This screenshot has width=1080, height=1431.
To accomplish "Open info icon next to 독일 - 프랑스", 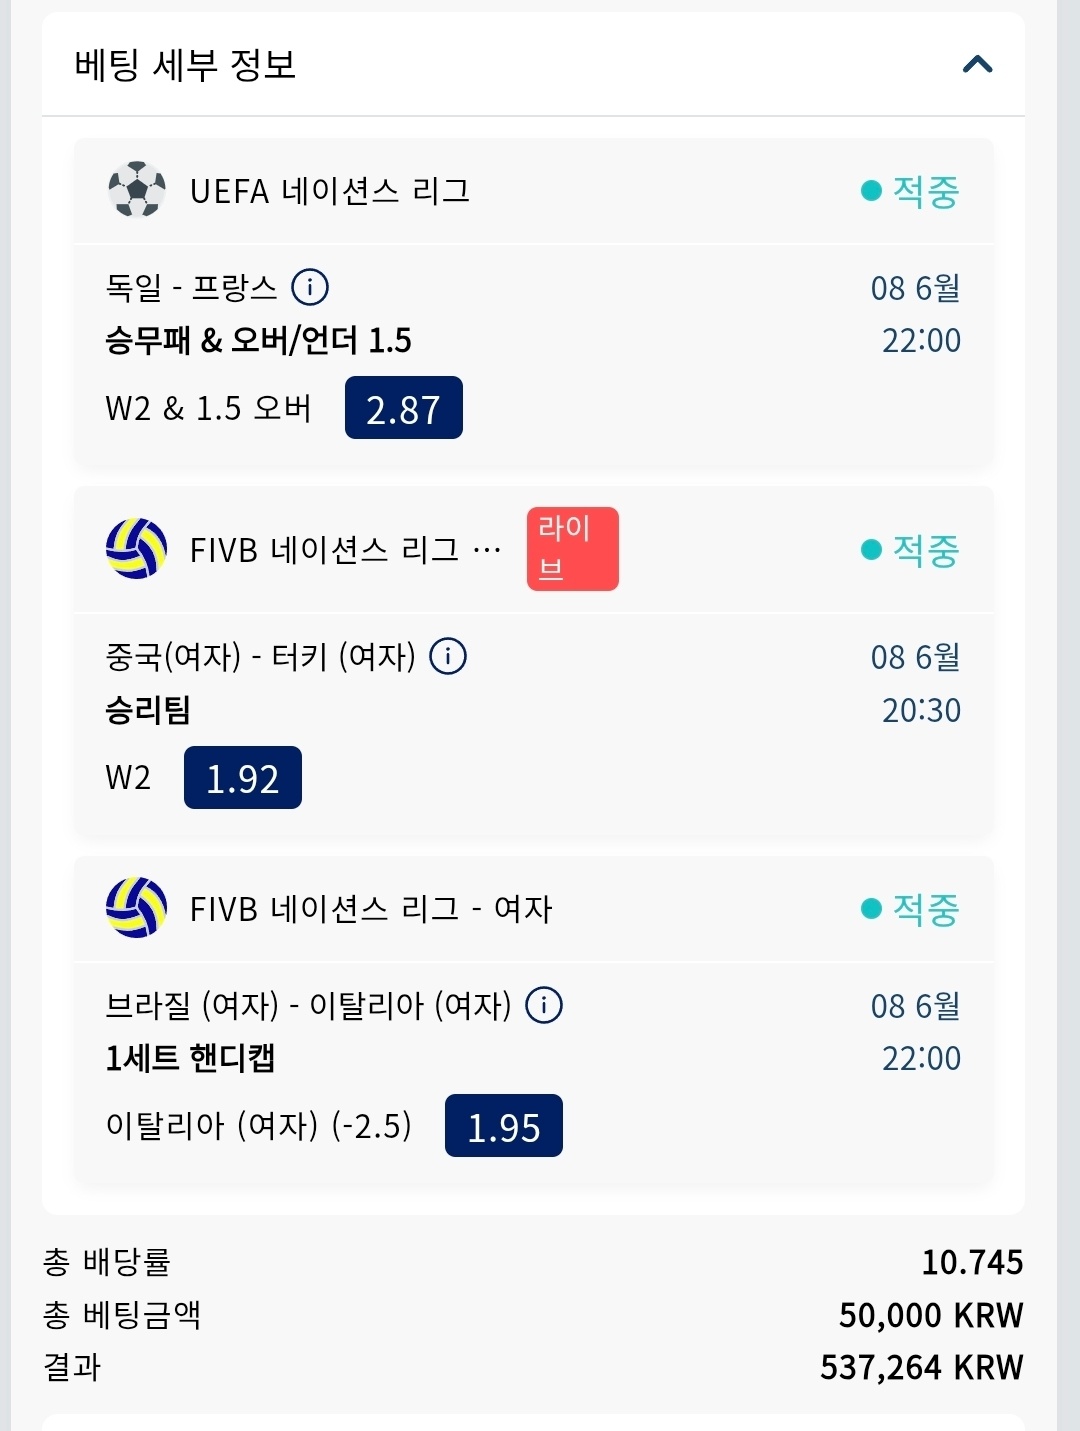I will coord(310,288).
